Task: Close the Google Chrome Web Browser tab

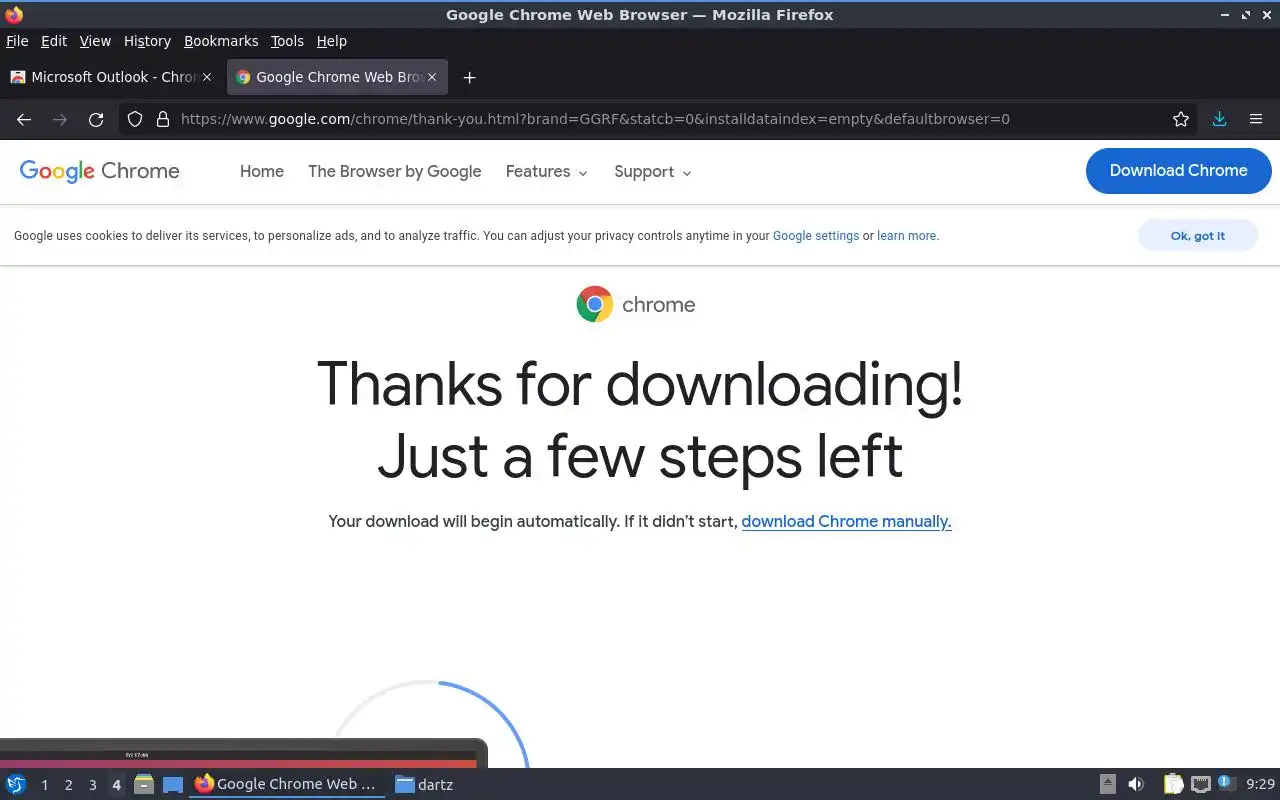Action: click(x=432, y=77)
